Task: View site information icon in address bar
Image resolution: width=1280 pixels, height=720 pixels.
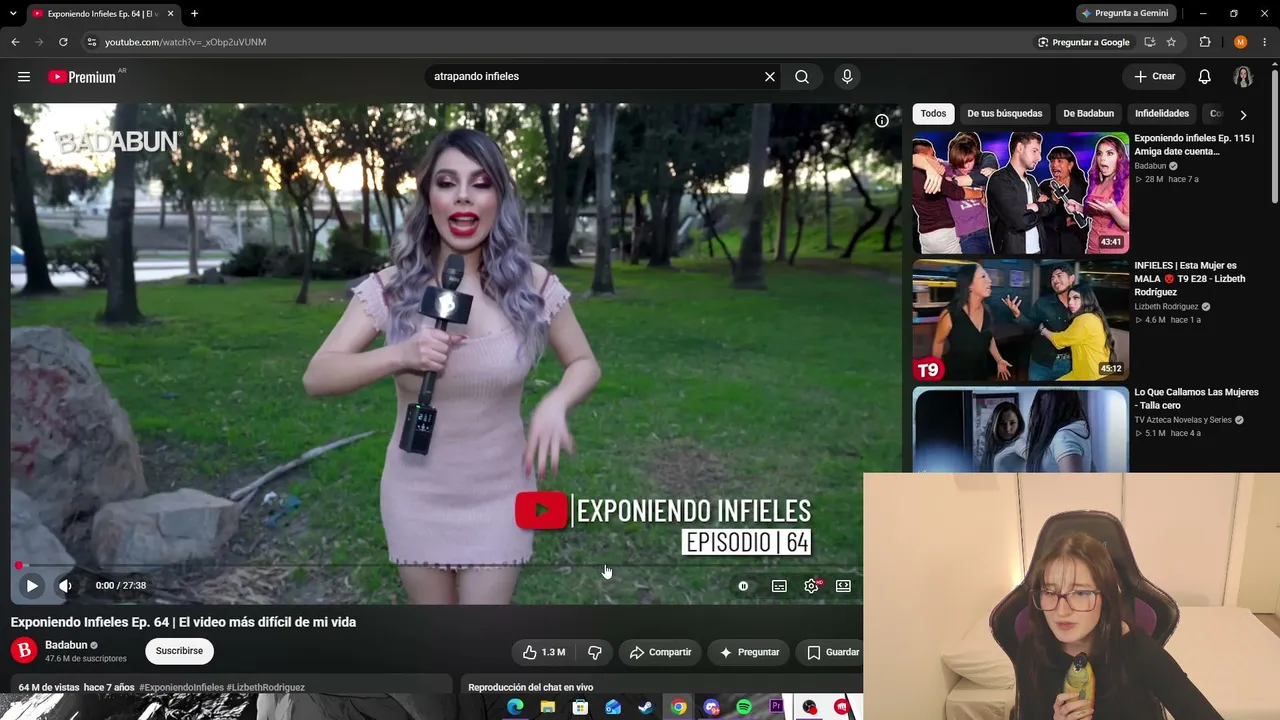Action: [x=91, y=42]
